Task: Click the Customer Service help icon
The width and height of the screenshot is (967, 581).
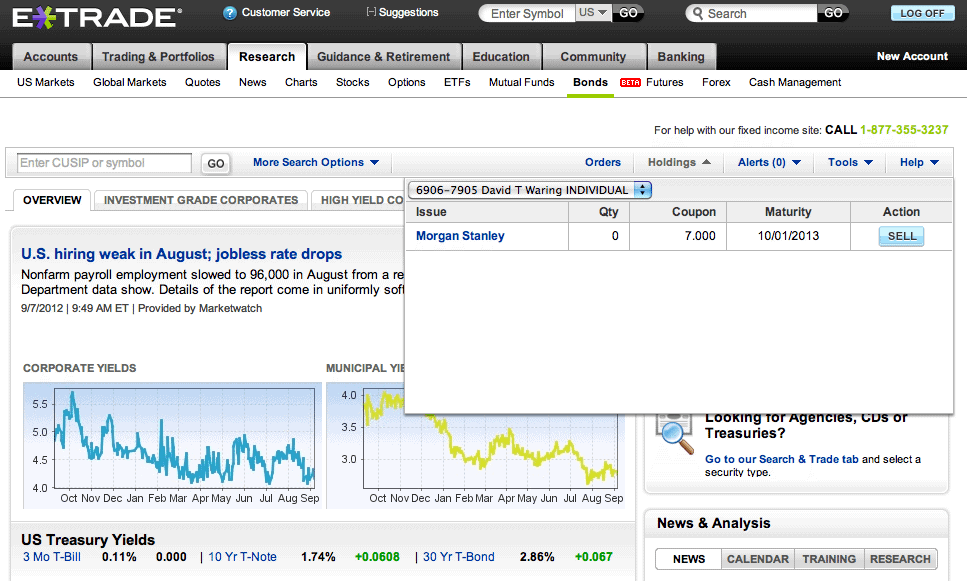Action: pyautogui.click(x=230, y=13)
